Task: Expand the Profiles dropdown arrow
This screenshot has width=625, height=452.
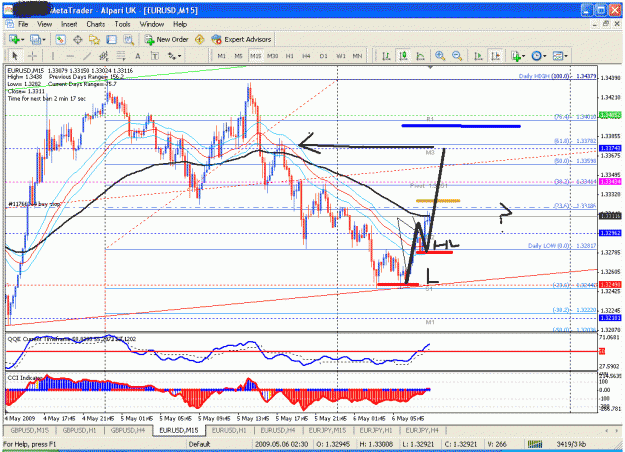Action: point(44,40)
